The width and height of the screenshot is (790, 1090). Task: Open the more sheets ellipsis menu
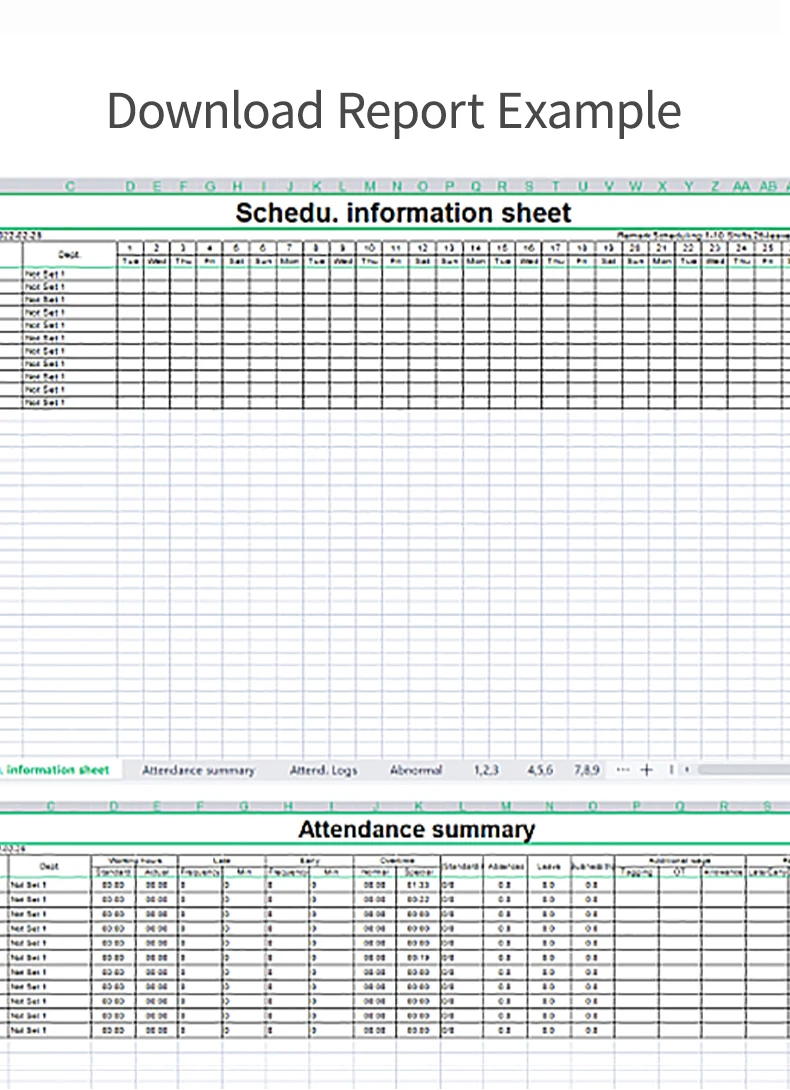point(624,770)
